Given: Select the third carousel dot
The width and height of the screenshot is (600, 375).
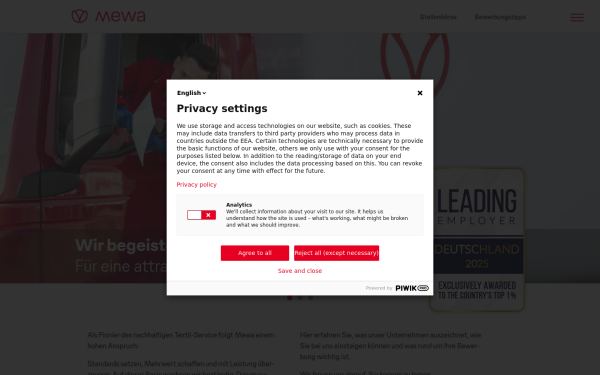Looking at the screenshot, I should pos(310,298).
